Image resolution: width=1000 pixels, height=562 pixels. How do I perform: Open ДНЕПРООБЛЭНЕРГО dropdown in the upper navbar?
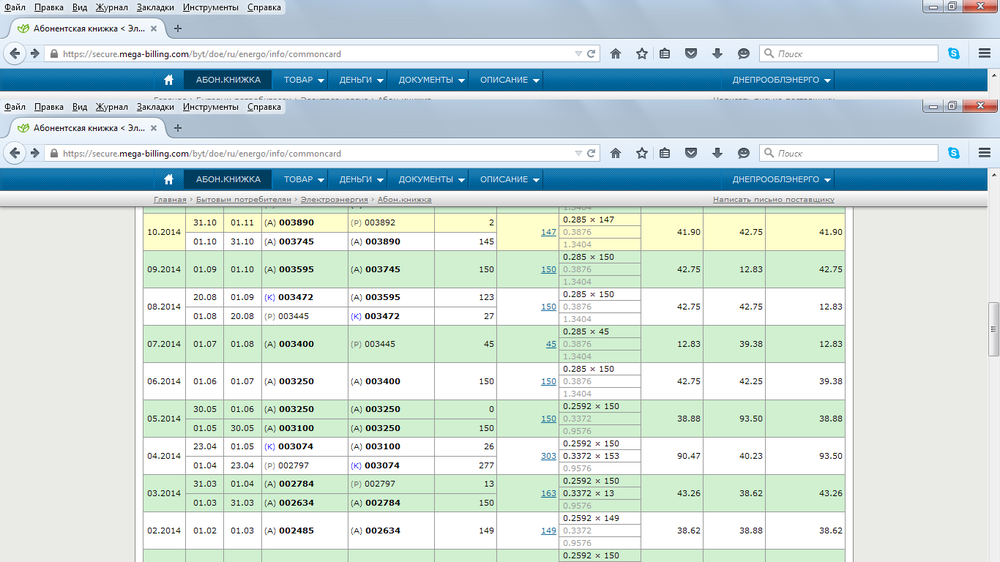point(782,80)
